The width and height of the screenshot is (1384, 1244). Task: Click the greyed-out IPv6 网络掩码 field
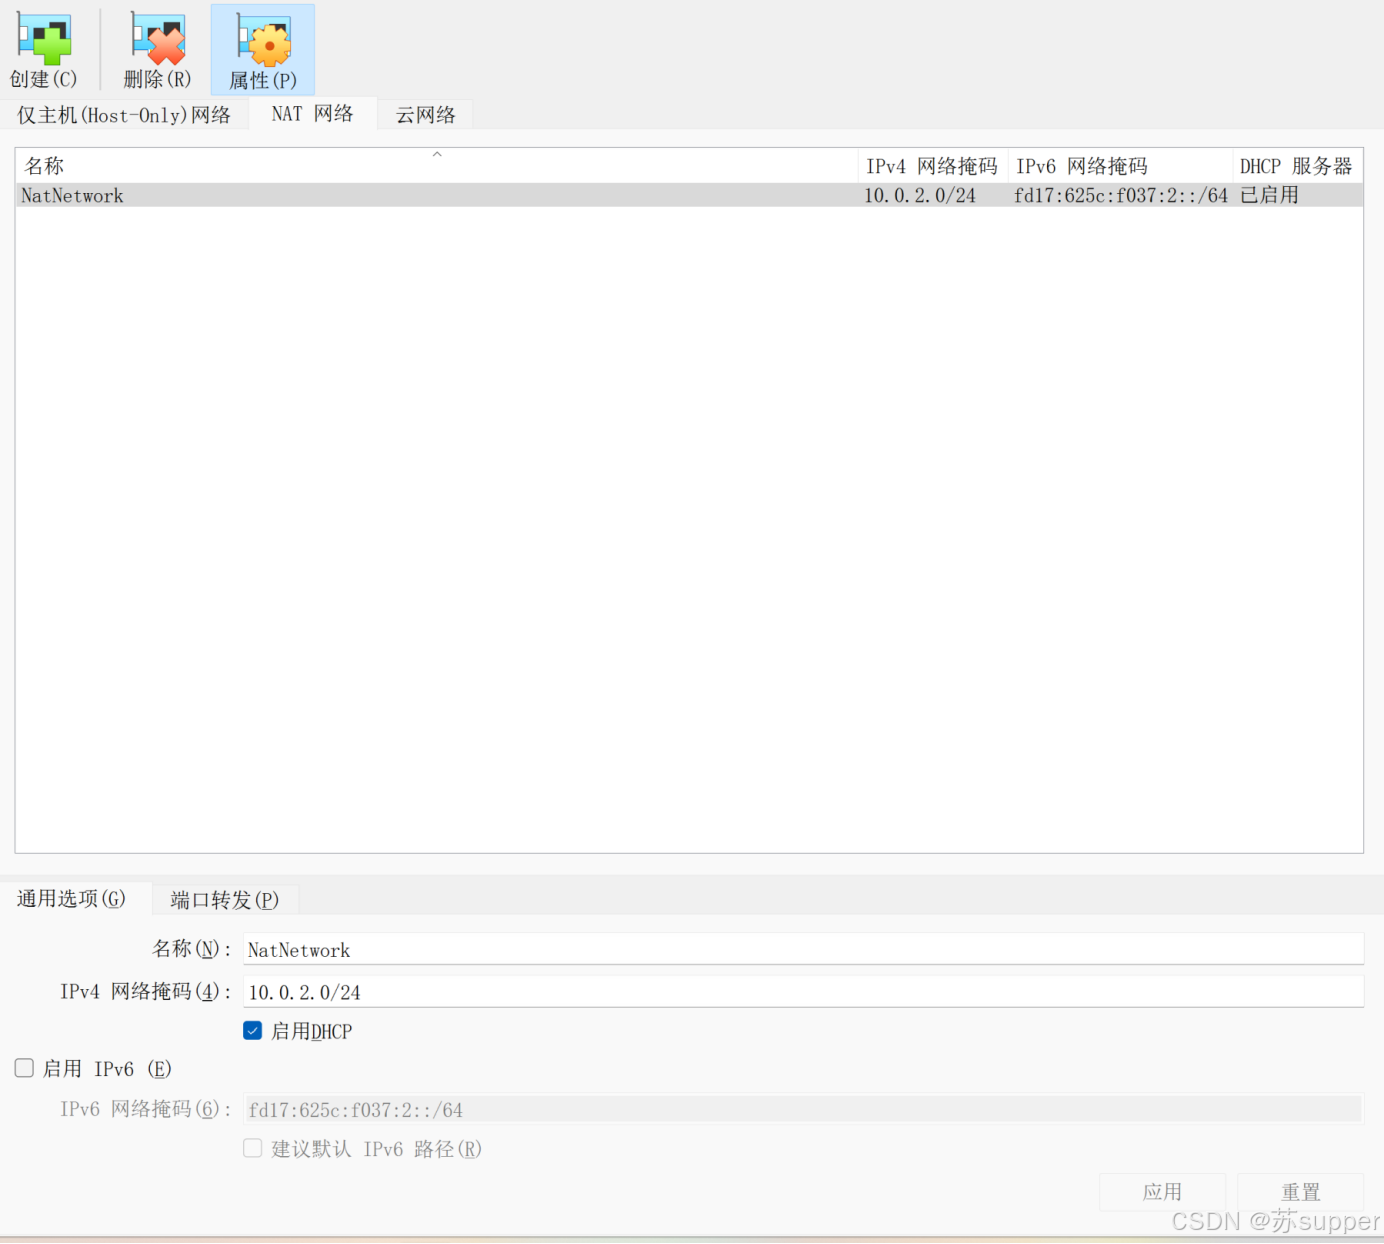[x=803, y=1109]
